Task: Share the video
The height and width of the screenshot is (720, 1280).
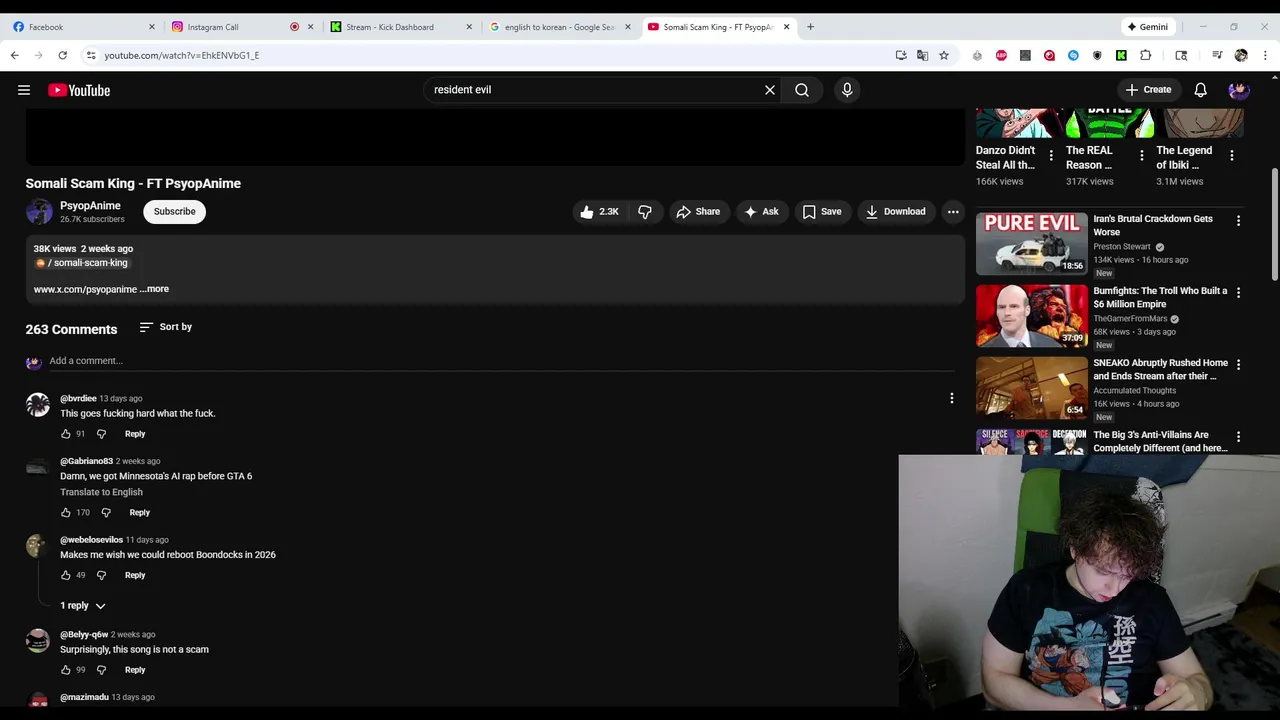Action: tap(698, 212)
